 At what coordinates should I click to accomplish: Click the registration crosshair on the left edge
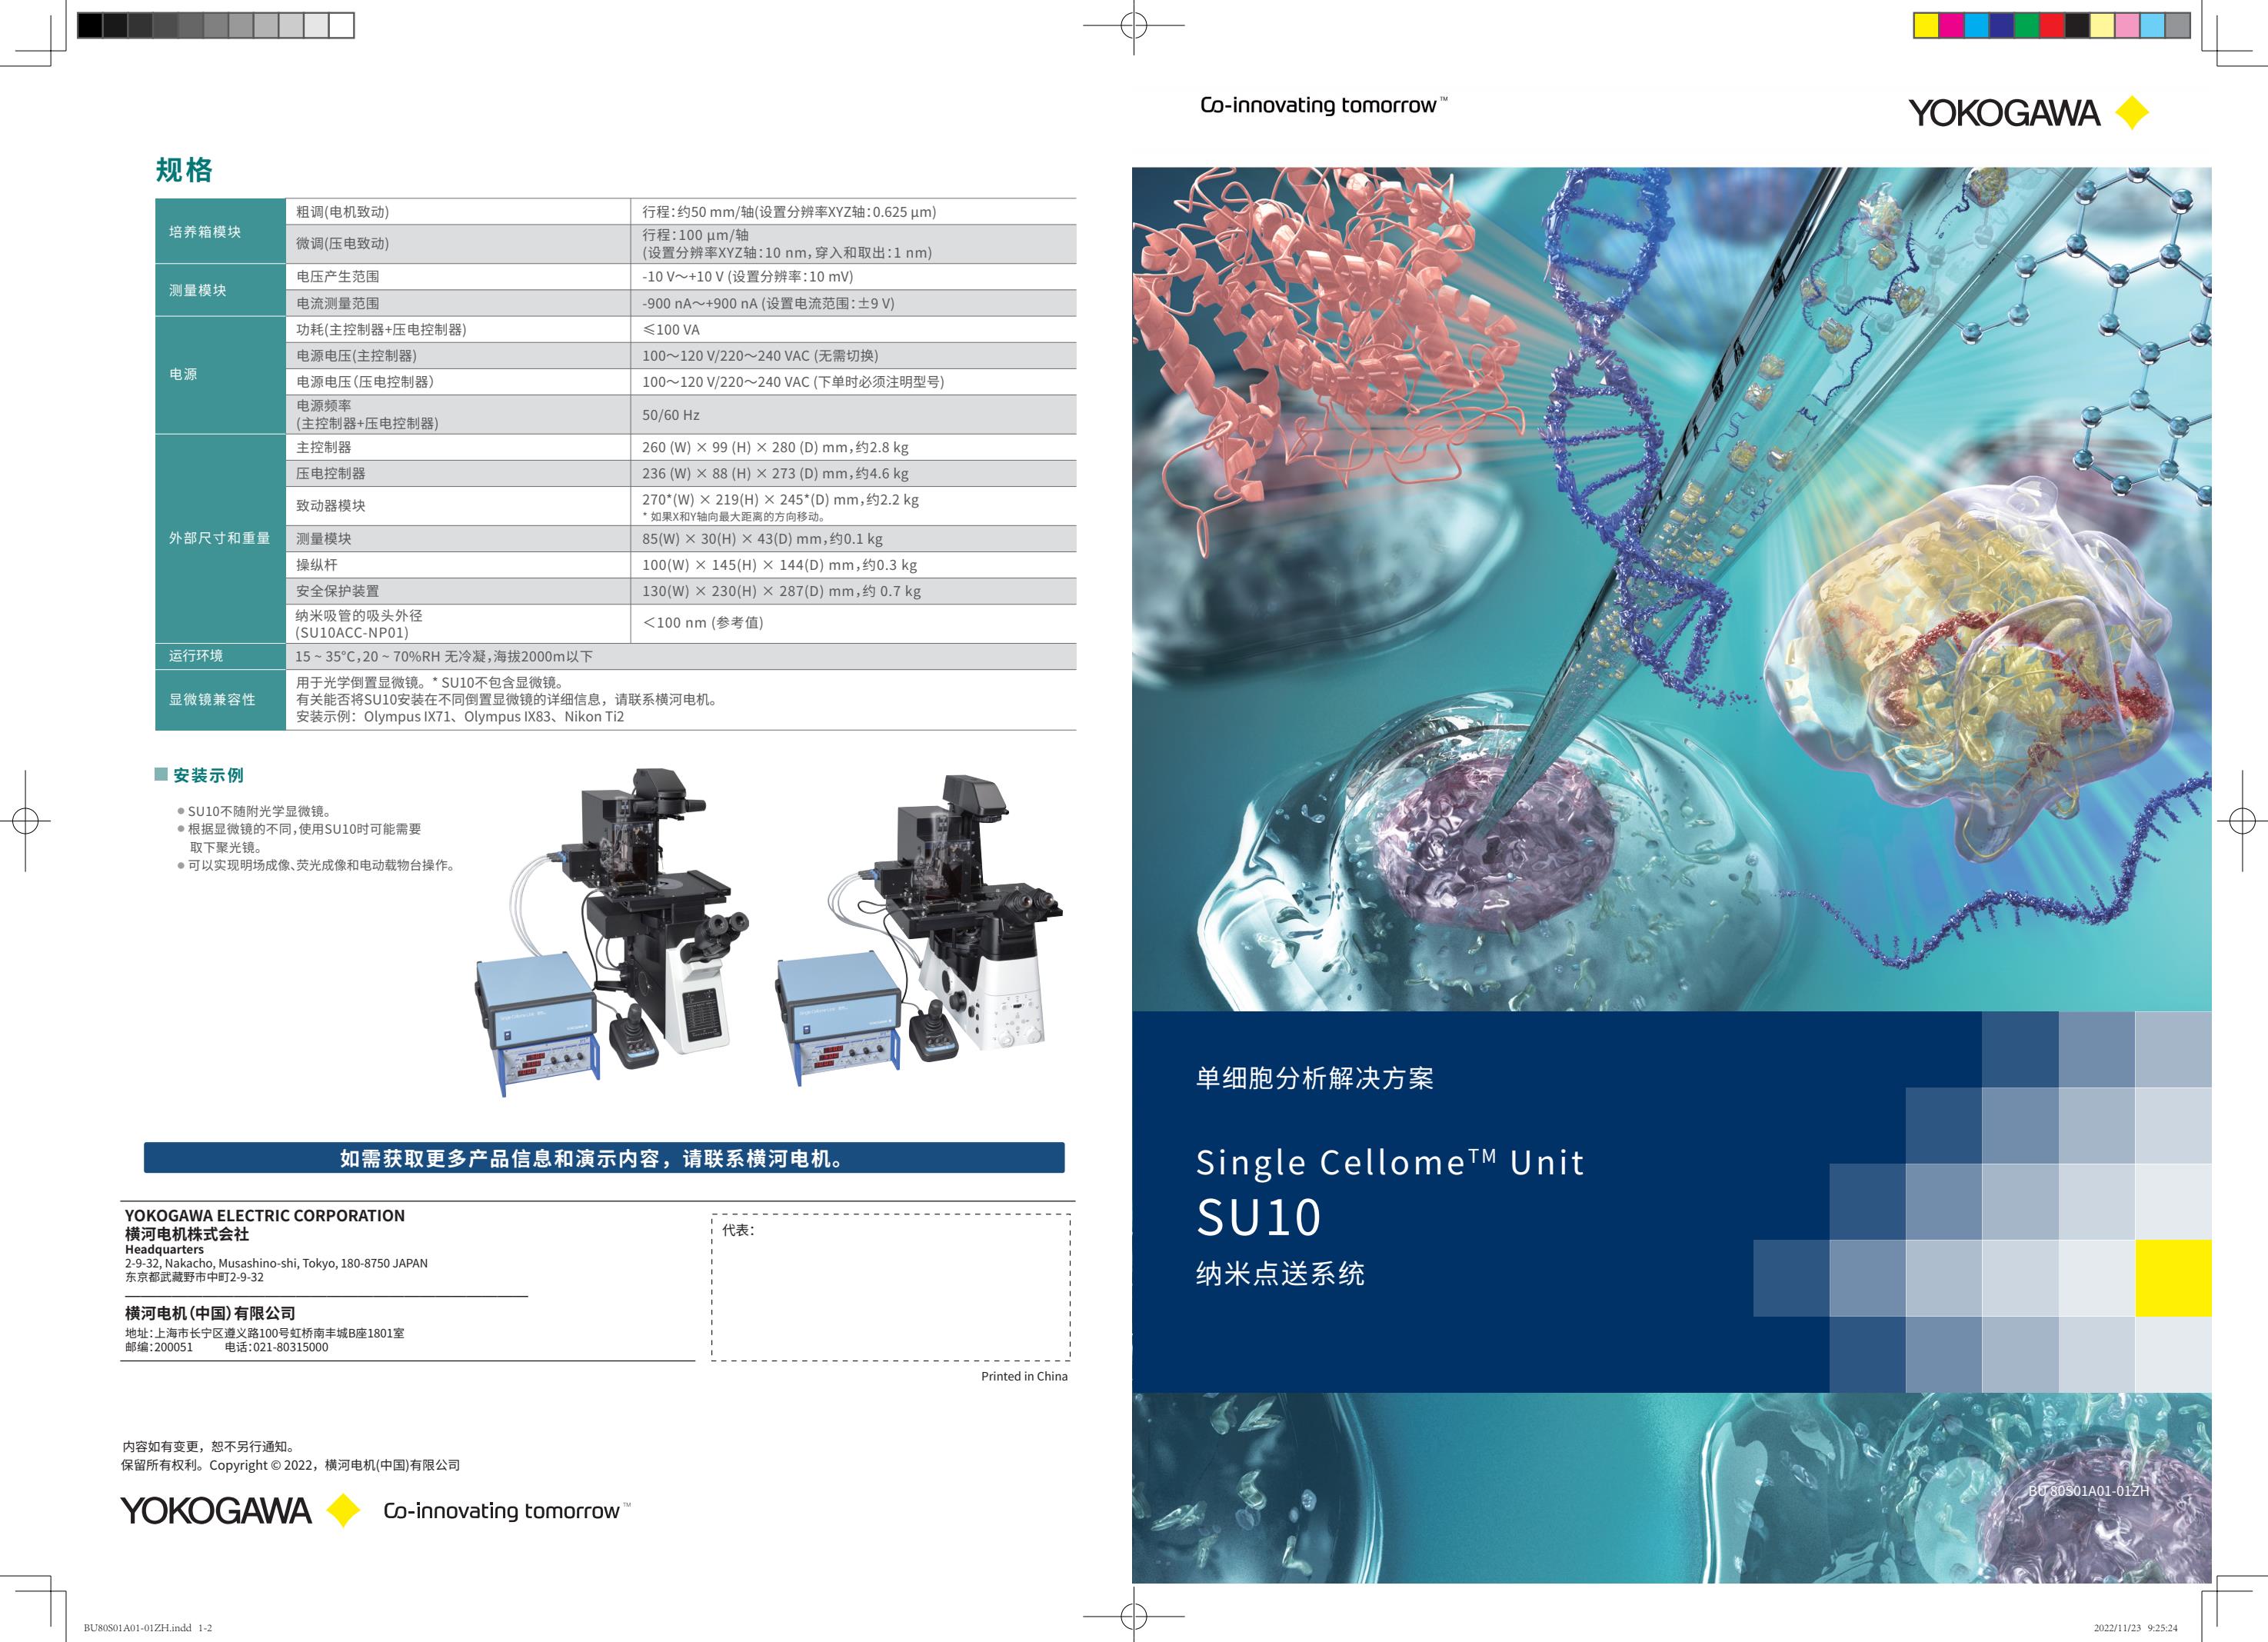26,821
